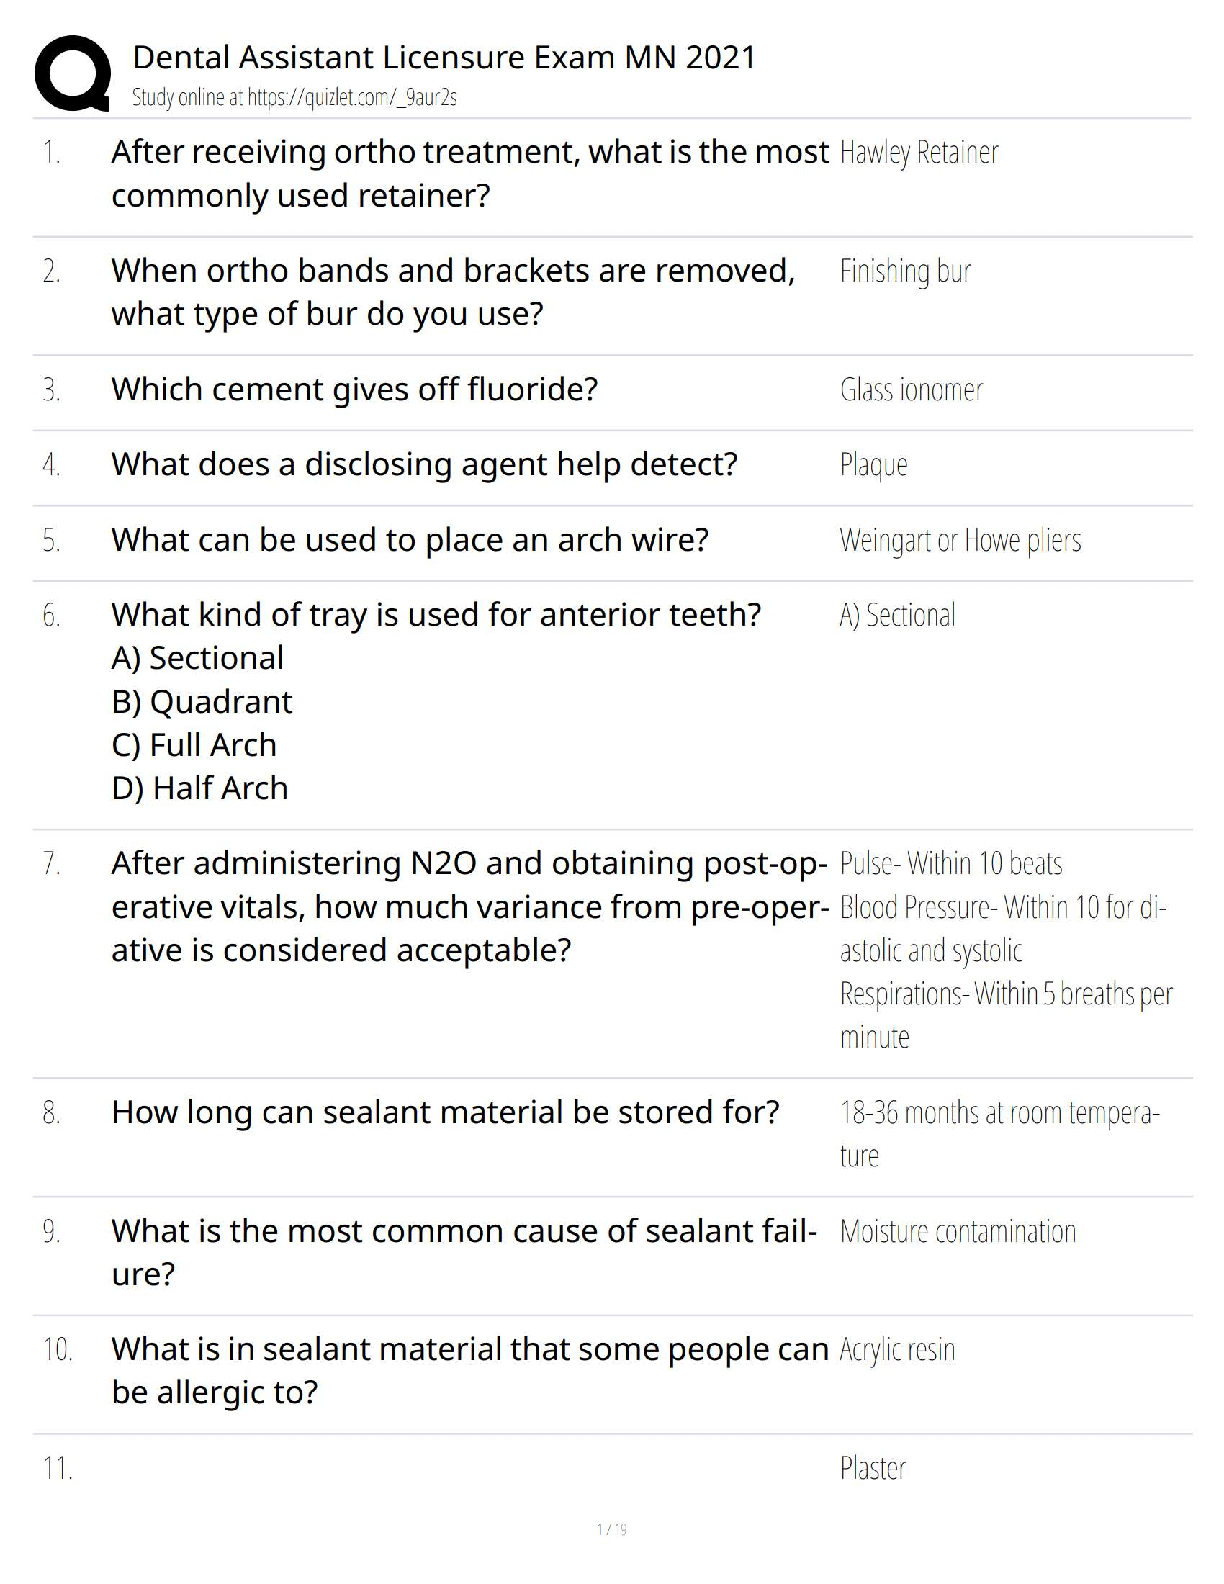Viewport: 1224px width, 1584px height.
Task: Click the Dental Assistant Licensure Exam title
Action: [443, 57]
